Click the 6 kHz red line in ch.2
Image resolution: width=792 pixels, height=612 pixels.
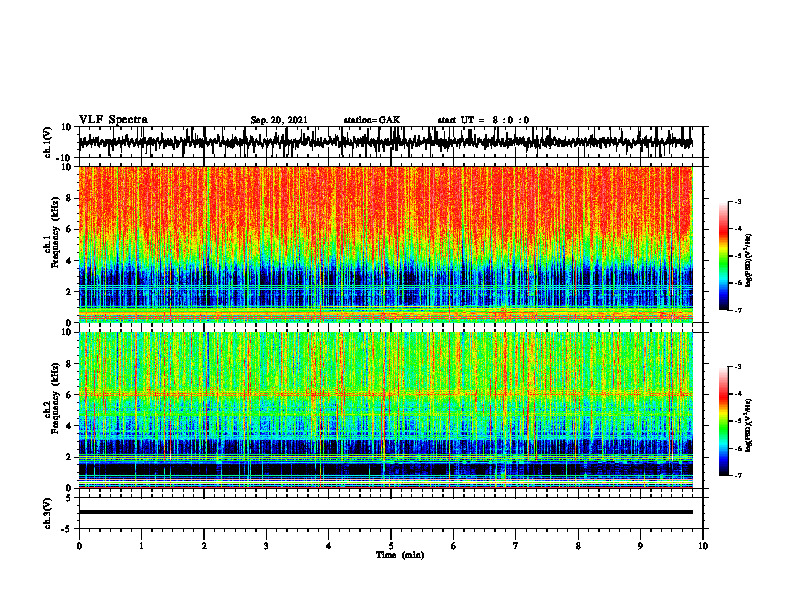point(385,394)
